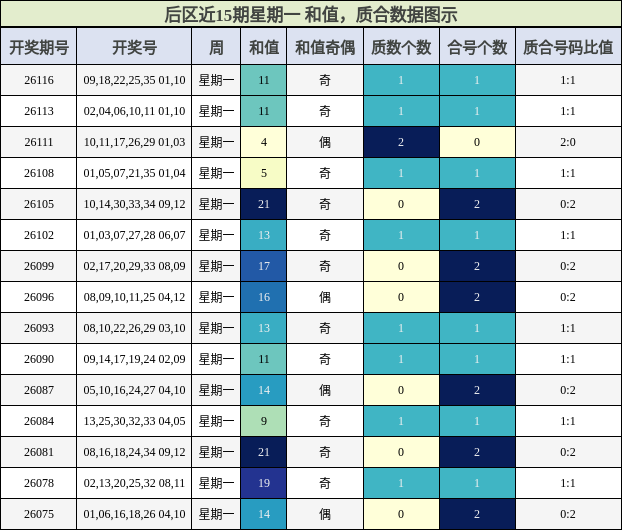Click prime count 0 in row 26105

click(x=401, y=204)
